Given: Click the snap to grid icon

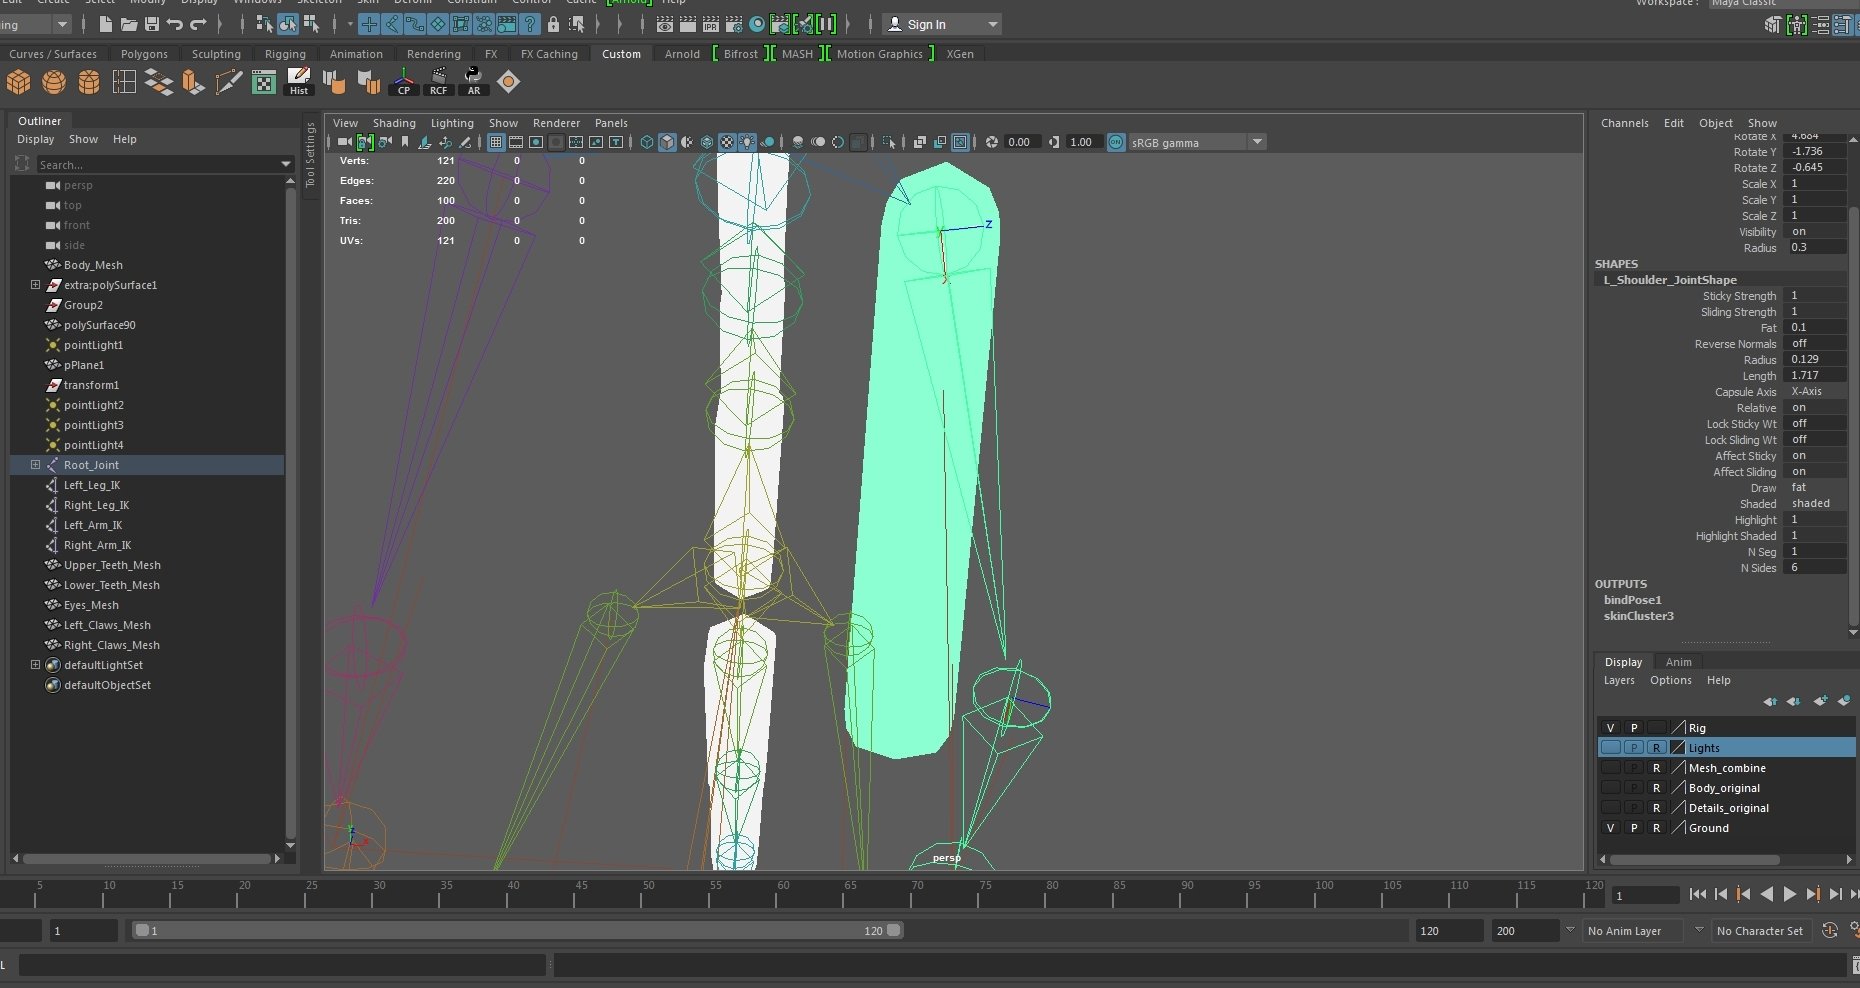Looking at the screenshot, I should [x=369, y=24].
